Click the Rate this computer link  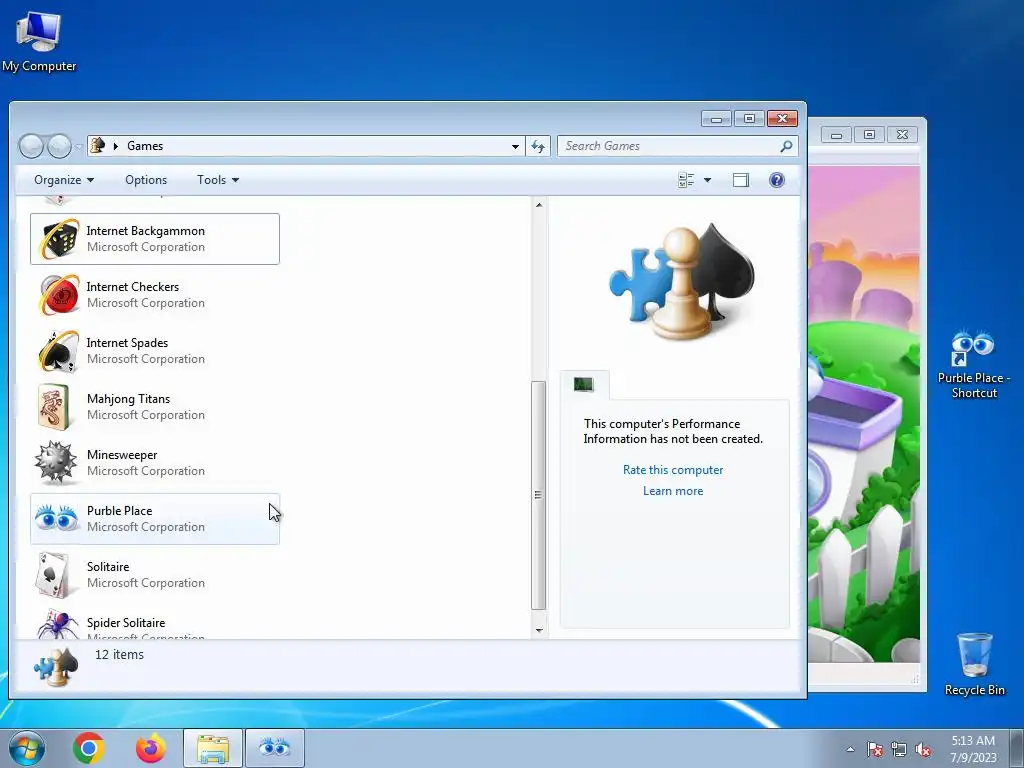click(x=673, y=470)
